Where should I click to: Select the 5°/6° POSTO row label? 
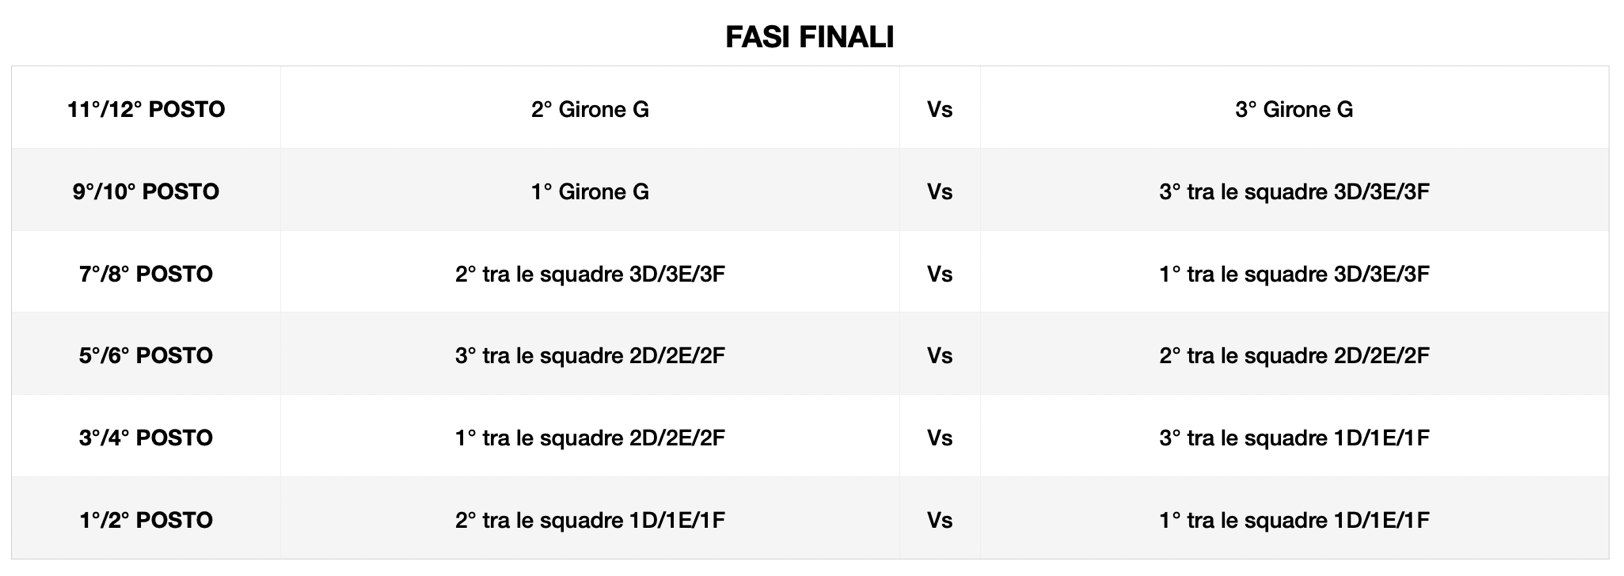tap(146, 355)
